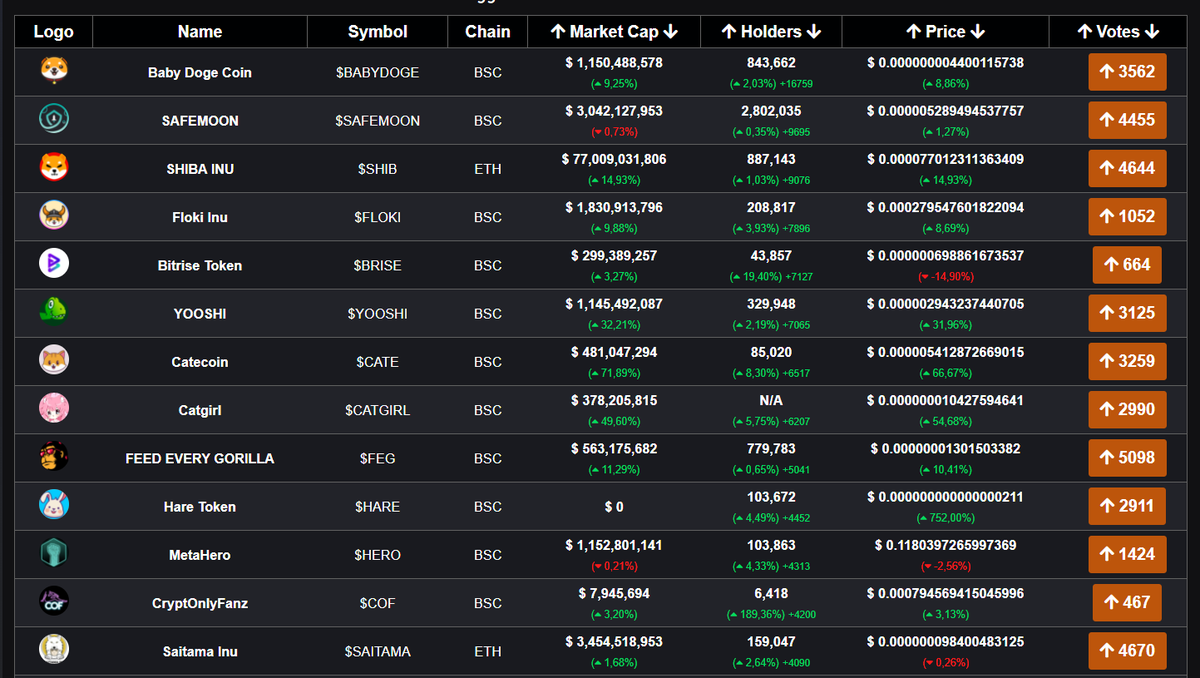This screenshot has width=1200, height=678.
Task: Open SHIBA INU token name
Action: point(200,169)
